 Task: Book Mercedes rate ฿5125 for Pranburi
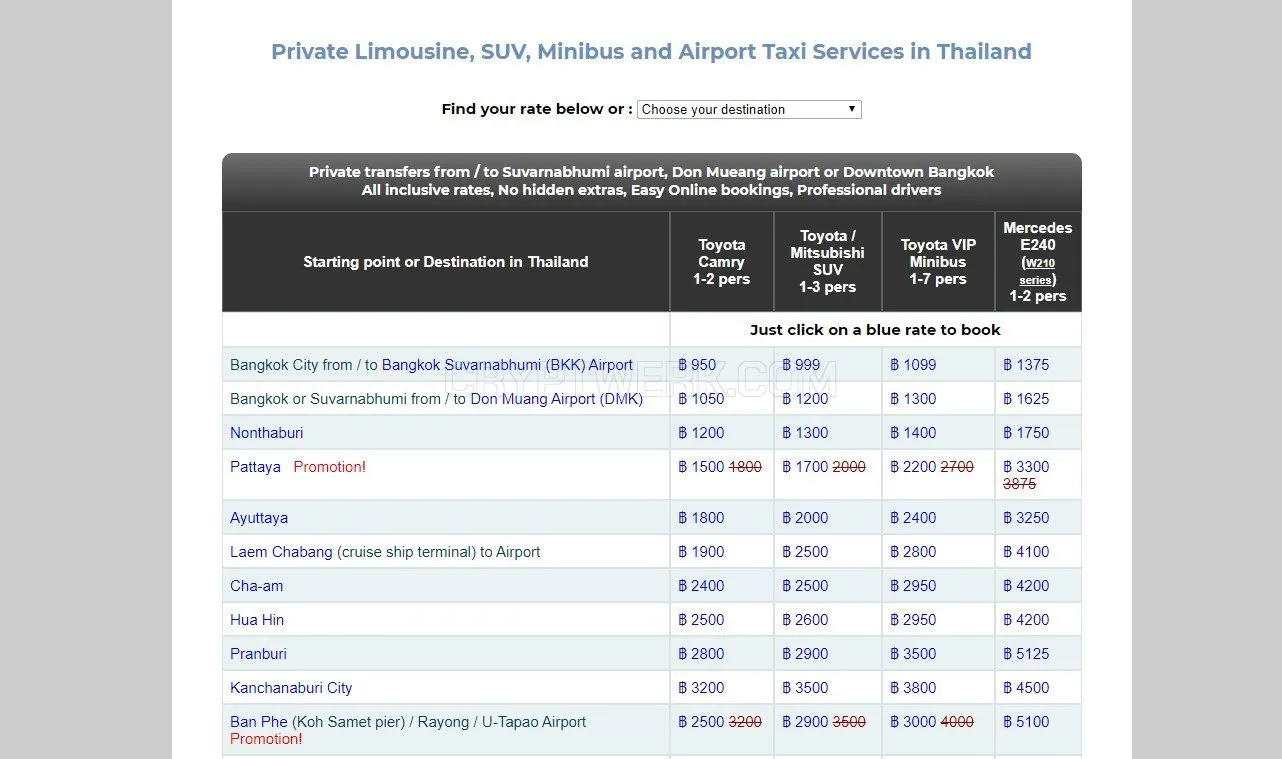(1026, 654)
